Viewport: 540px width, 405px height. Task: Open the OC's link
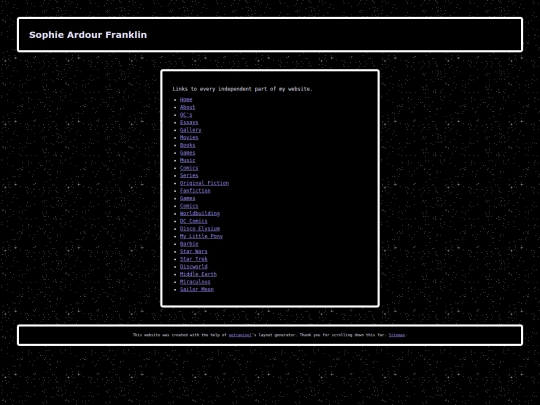click(x=186, y=115)
